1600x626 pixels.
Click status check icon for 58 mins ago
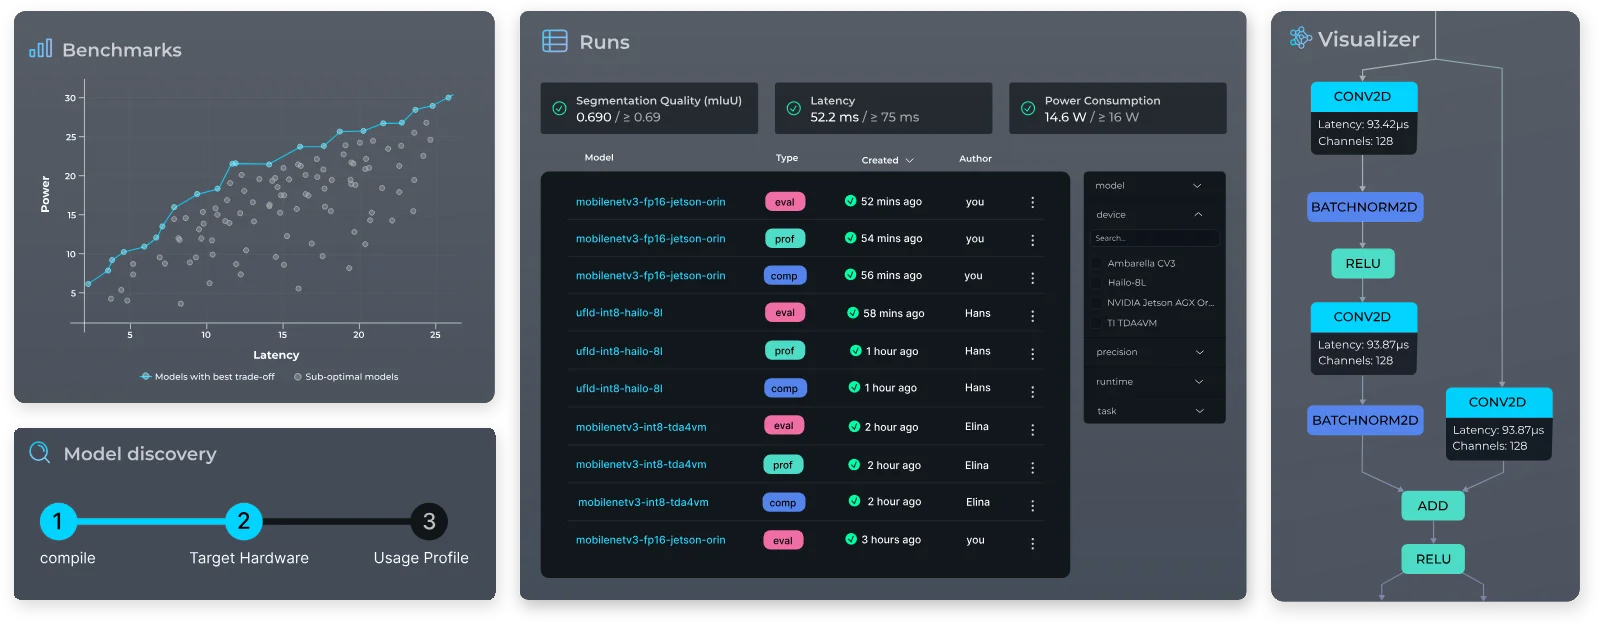[x=853, y=313]
